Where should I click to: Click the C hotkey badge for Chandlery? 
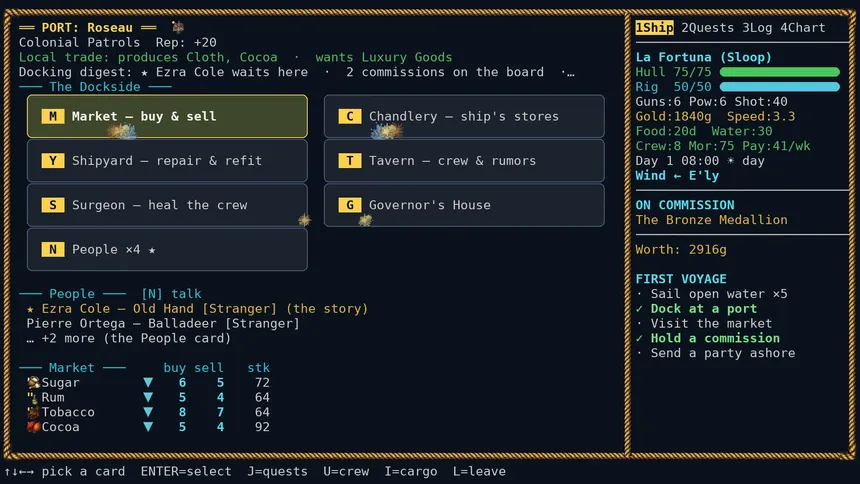[x=349, y=116]
